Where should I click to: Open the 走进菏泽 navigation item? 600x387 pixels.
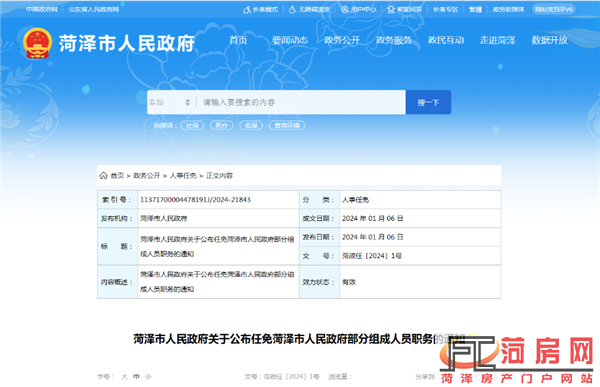point(497,40)
